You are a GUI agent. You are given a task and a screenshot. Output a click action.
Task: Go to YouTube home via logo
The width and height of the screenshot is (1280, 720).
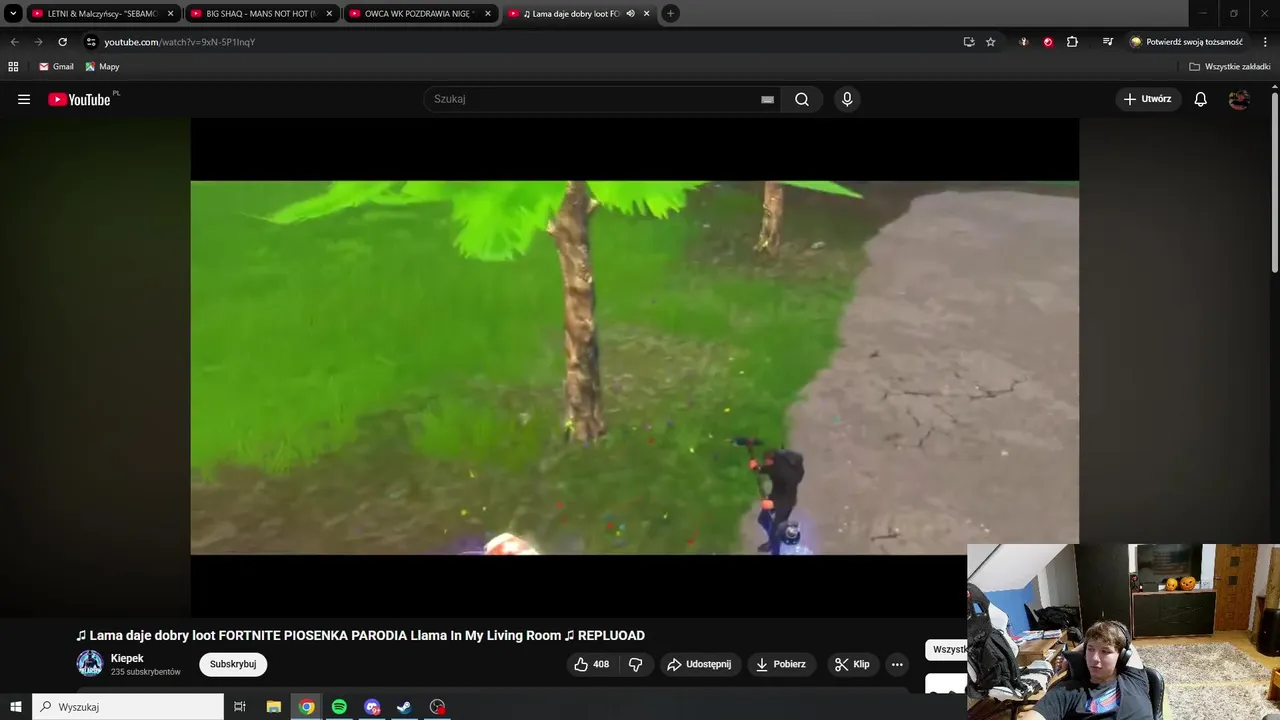pos(79,99)
